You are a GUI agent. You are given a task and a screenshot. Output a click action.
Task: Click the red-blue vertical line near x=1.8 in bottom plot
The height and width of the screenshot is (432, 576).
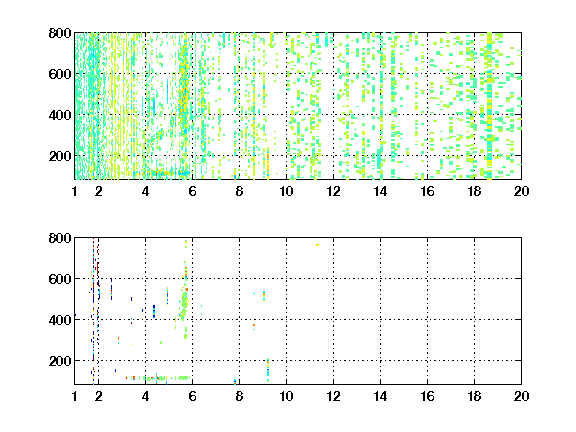(93, 311)
